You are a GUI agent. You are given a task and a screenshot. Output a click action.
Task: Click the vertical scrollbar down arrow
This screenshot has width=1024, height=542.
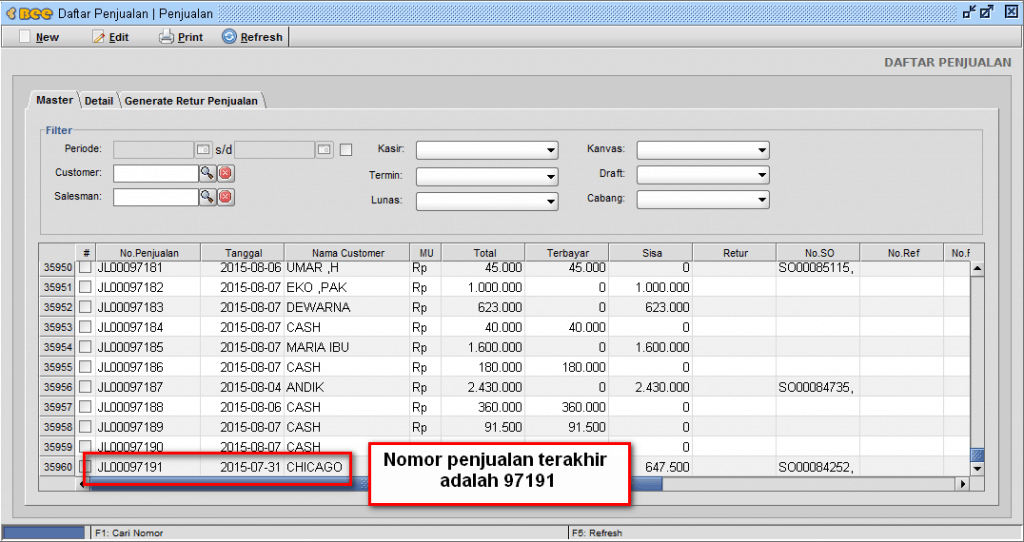pyautogui.click(x=977, y=468)
